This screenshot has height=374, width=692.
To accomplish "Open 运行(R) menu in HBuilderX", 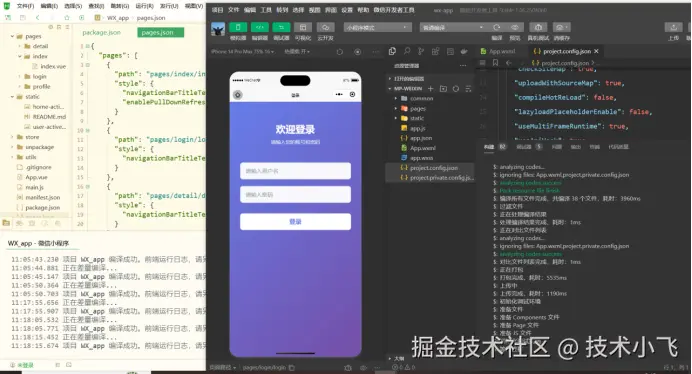I will click(144, 6).
